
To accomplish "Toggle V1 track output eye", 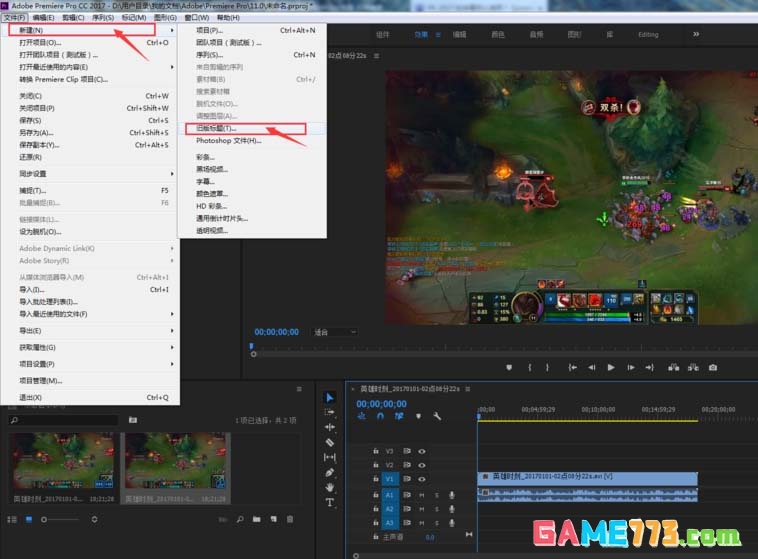I will (422, 479).
